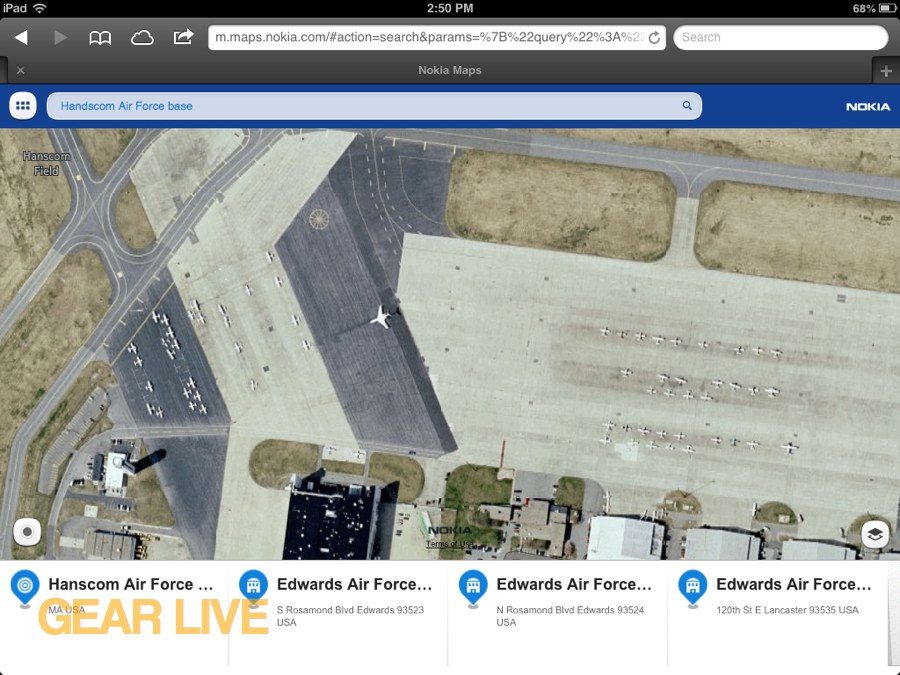Screen dimensions: 900x675
Task: Tap the pin icon of the Hanscom result
Action: point(25,587)
